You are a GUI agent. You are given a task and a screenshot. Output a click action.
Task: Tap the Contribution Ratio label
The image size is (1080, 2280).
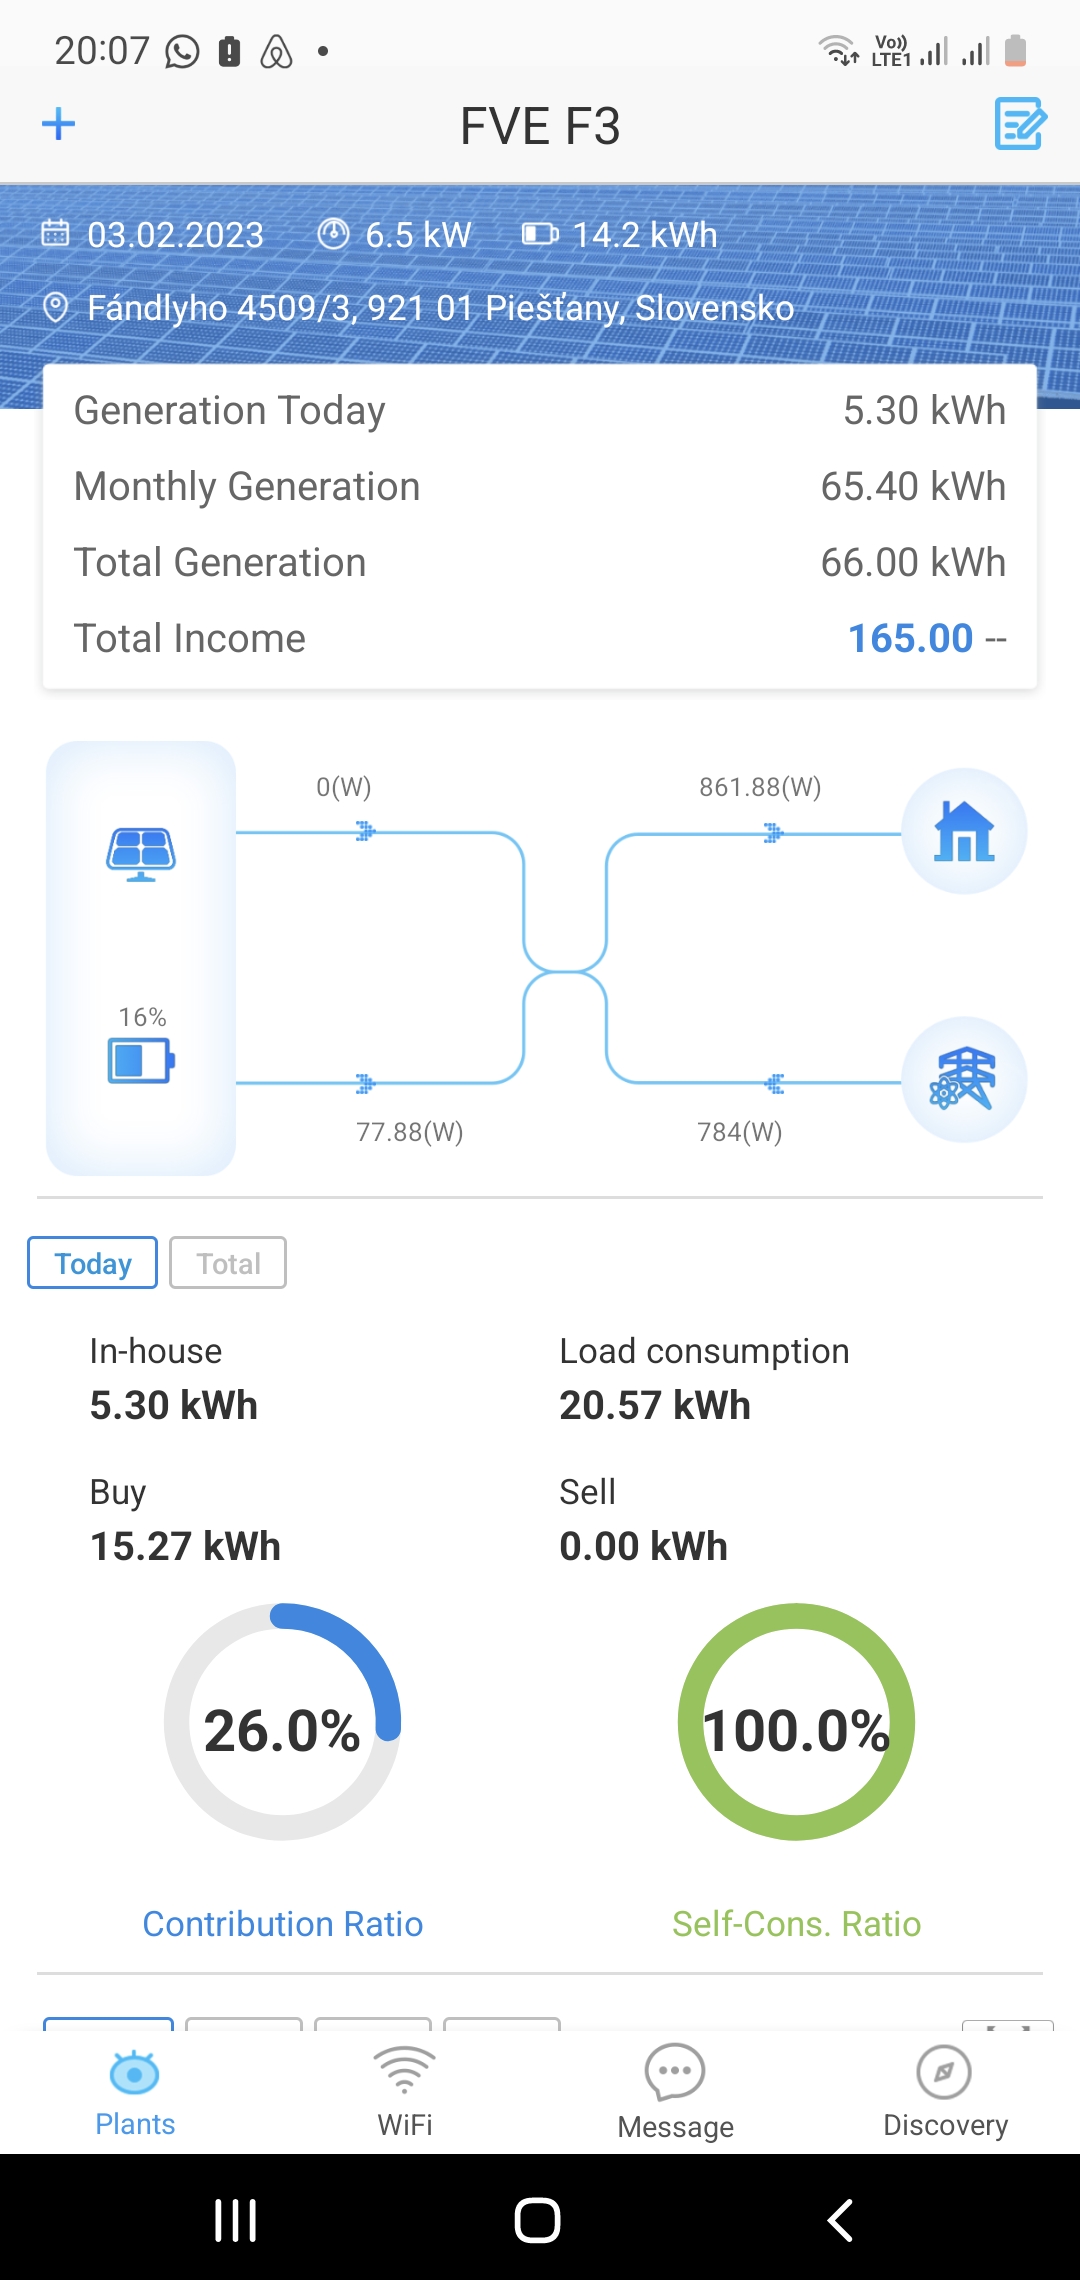click(x=283, y=1924)
